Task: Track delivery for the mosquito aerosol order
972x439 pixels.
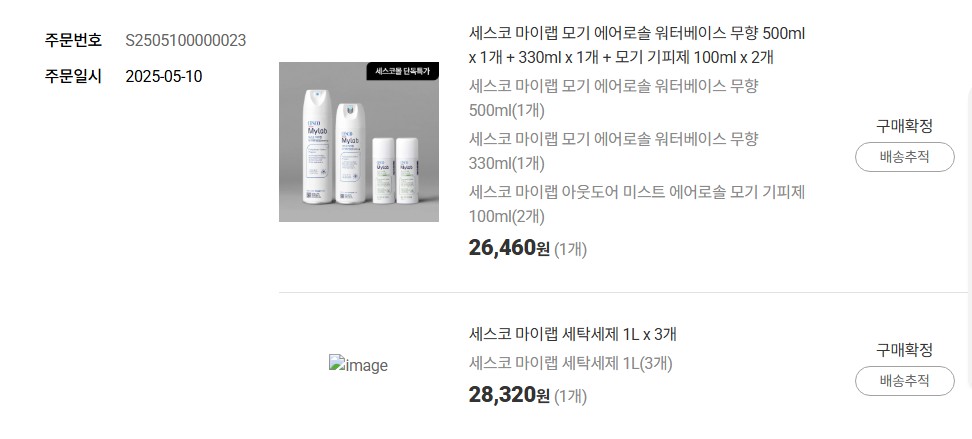Action: 904,157
